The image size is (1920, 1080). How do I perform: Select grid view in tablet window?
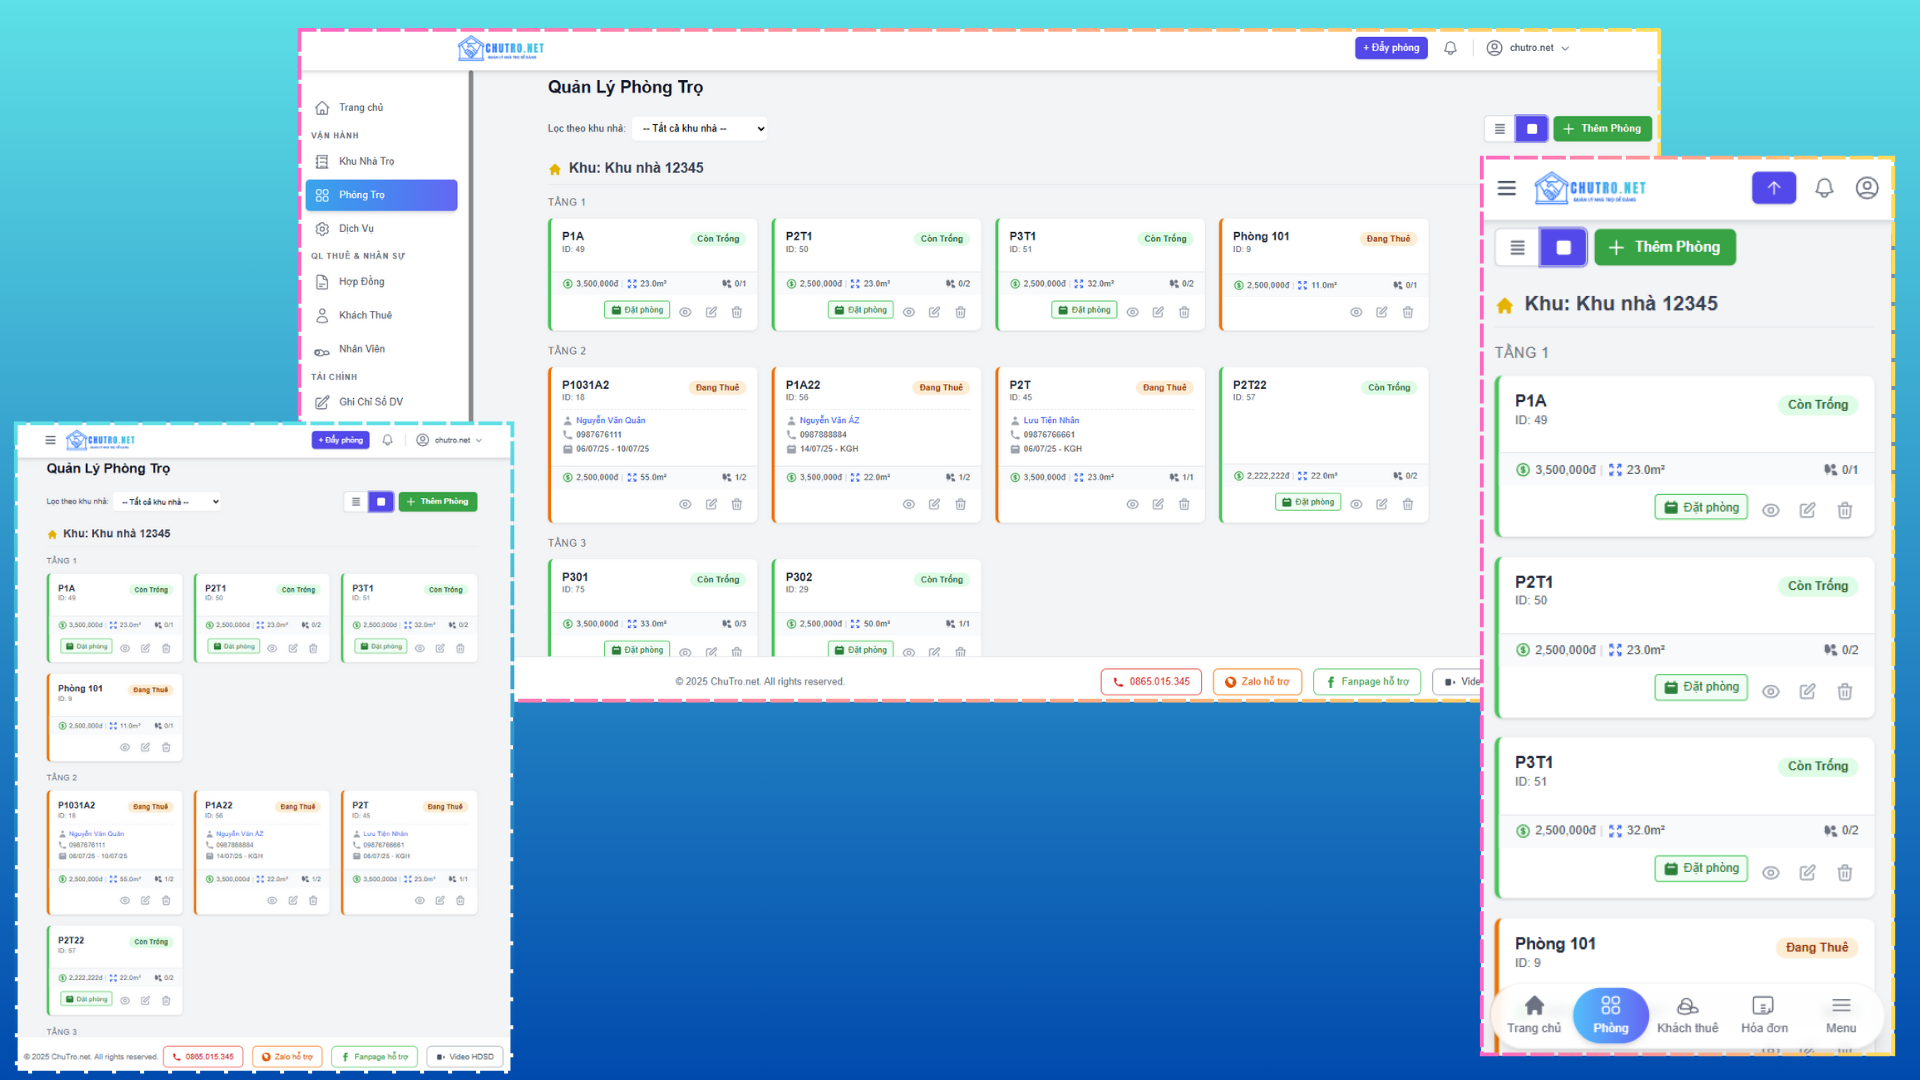click(381, 502)
